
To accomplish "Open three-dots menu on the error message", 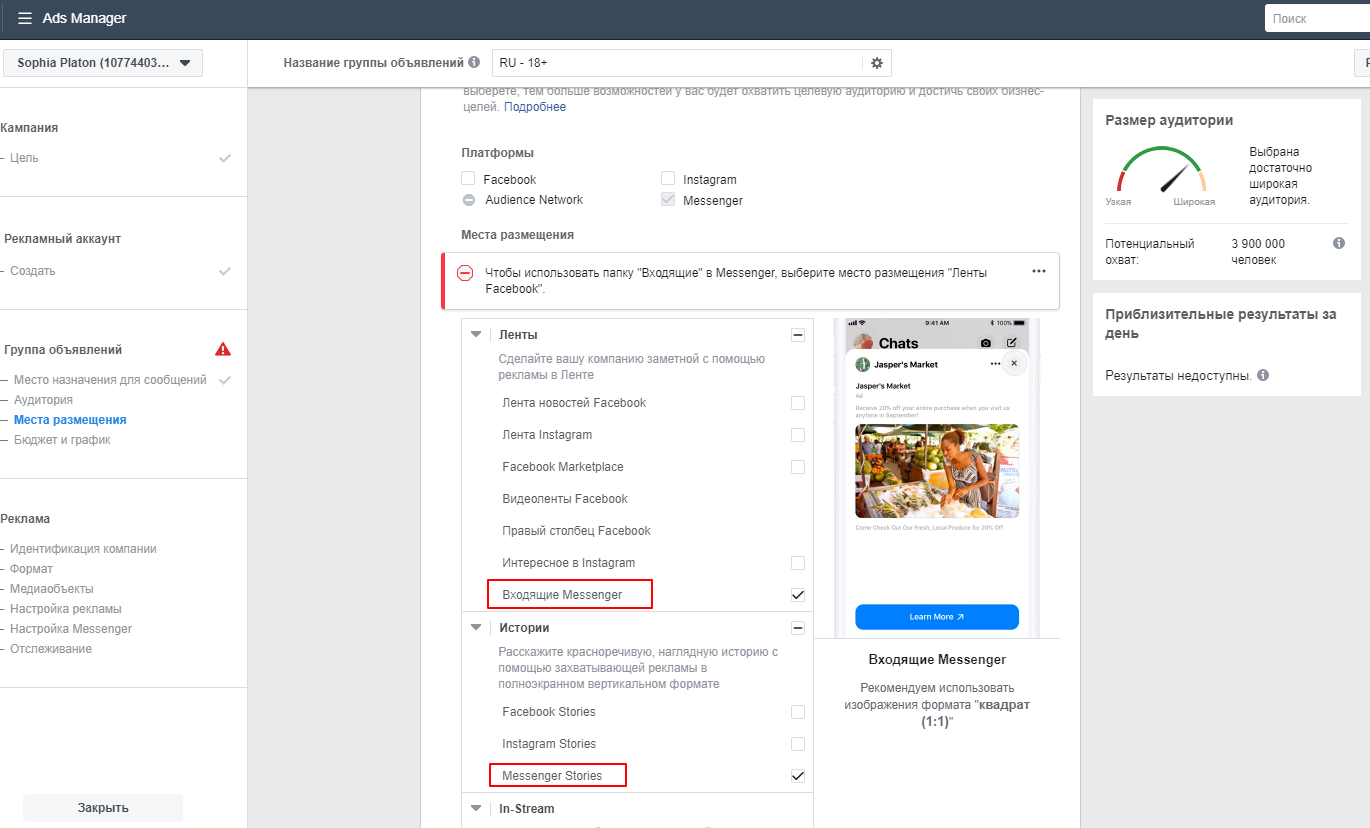I will [1039, 271].
